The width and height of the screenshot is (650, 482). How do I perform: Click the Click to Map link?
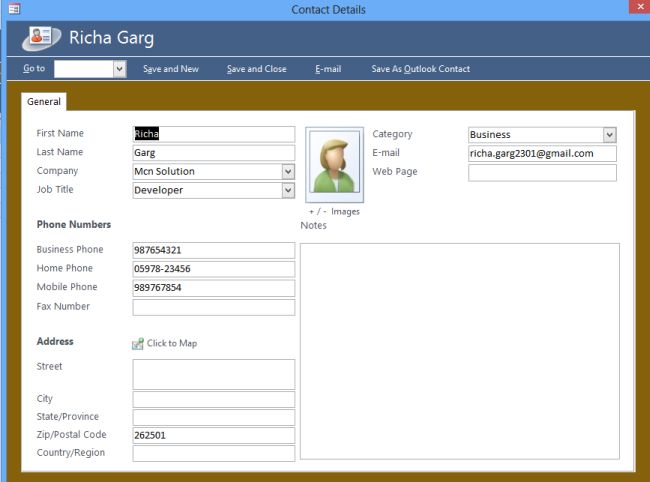click(x=172, y=343)
